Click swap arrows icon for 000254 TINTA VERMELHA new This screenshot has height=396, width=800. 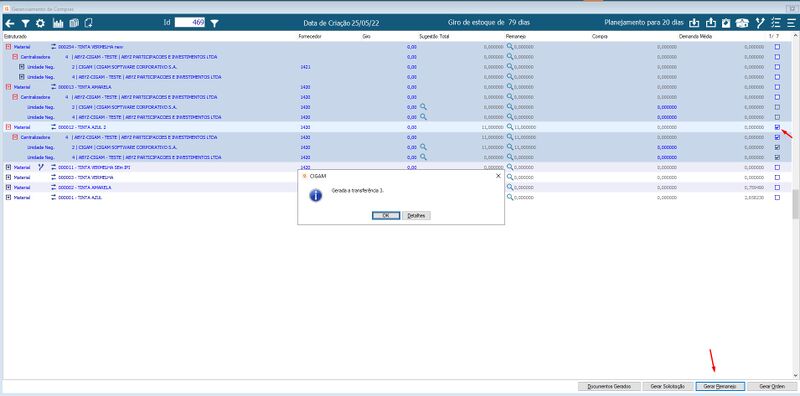coord(54,46)
